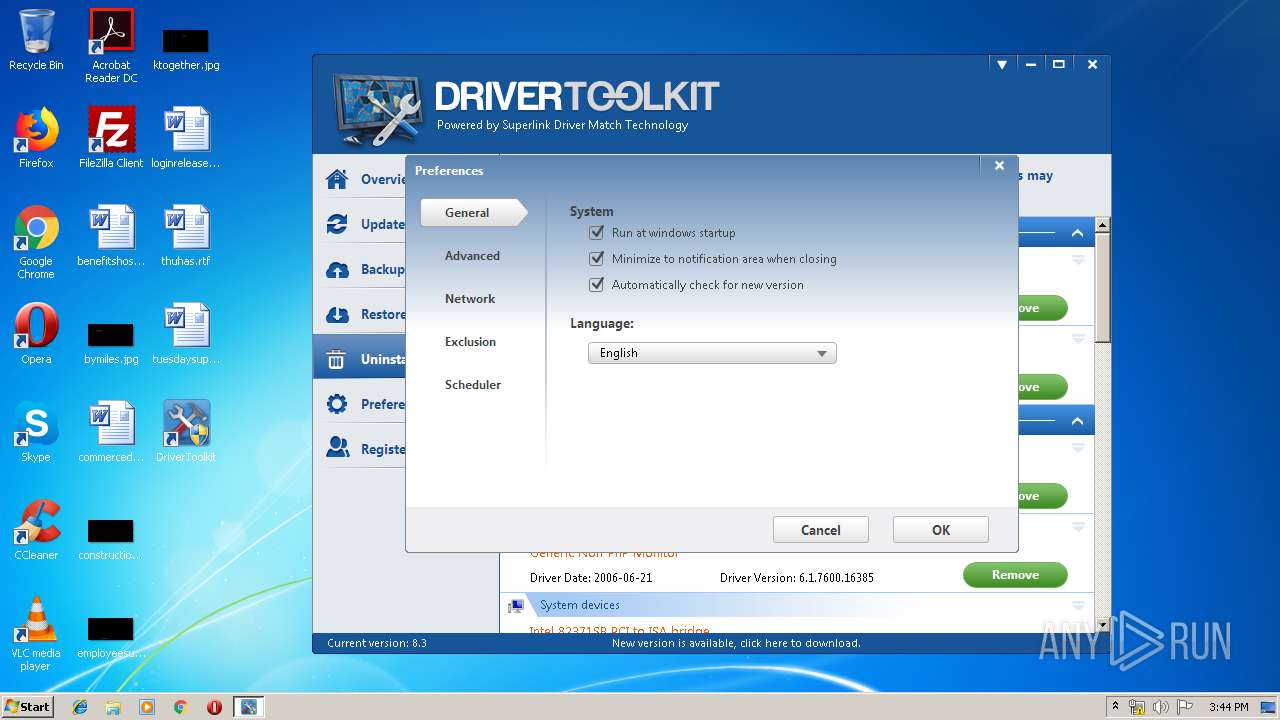Switch to the General preferences tab

point(473,213)
